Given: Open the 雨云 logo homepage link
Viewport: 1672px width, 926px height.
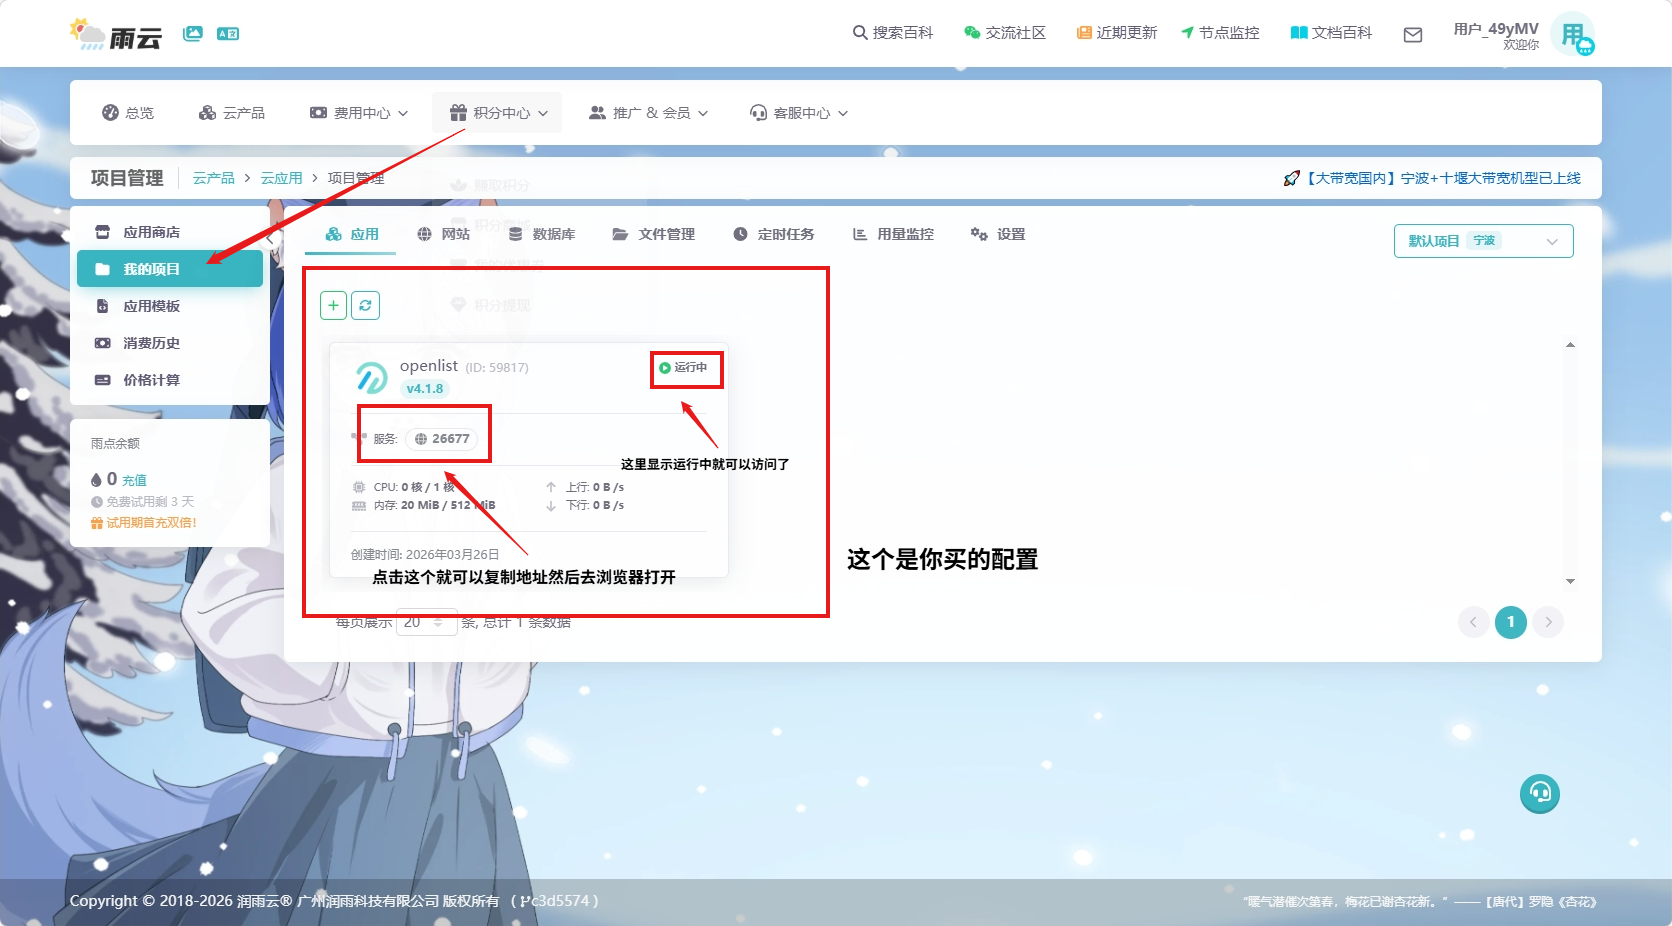Looking at the screenshot, I should click(x=116, y=35).
